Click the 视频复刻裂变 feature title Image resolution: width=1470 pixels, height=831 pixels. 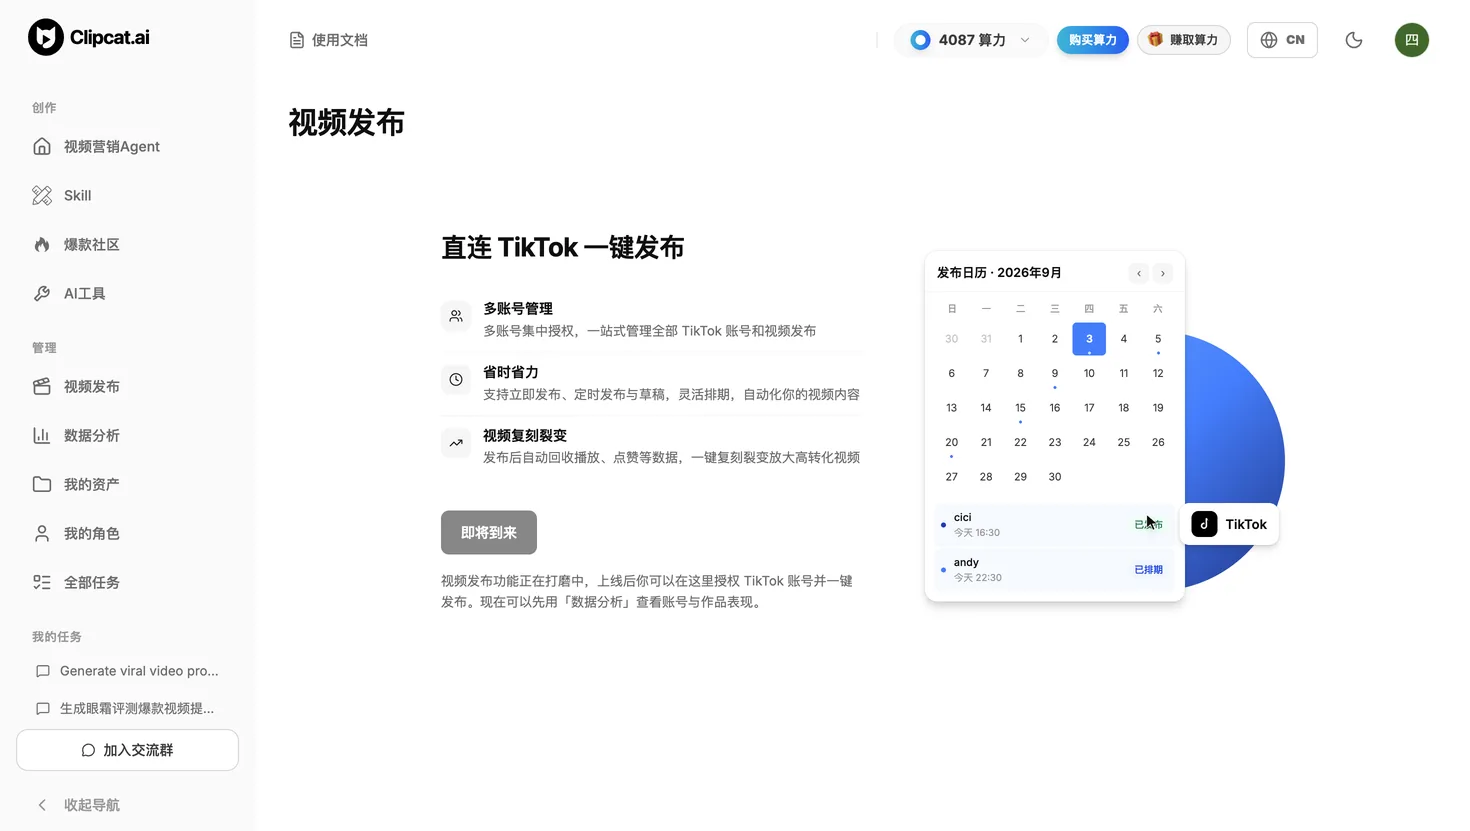525,436
